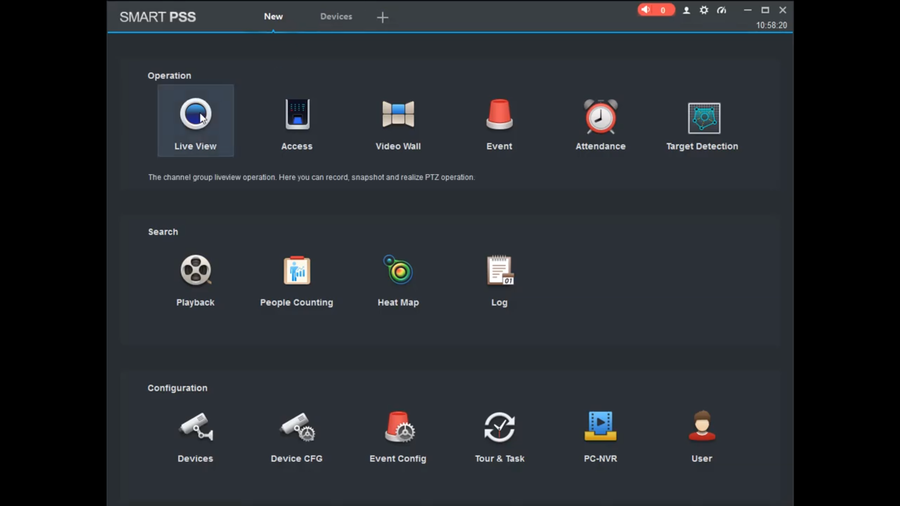This screenshot has width=900, height=506.
Task: Select the New tab
Action: coord(273,17)
